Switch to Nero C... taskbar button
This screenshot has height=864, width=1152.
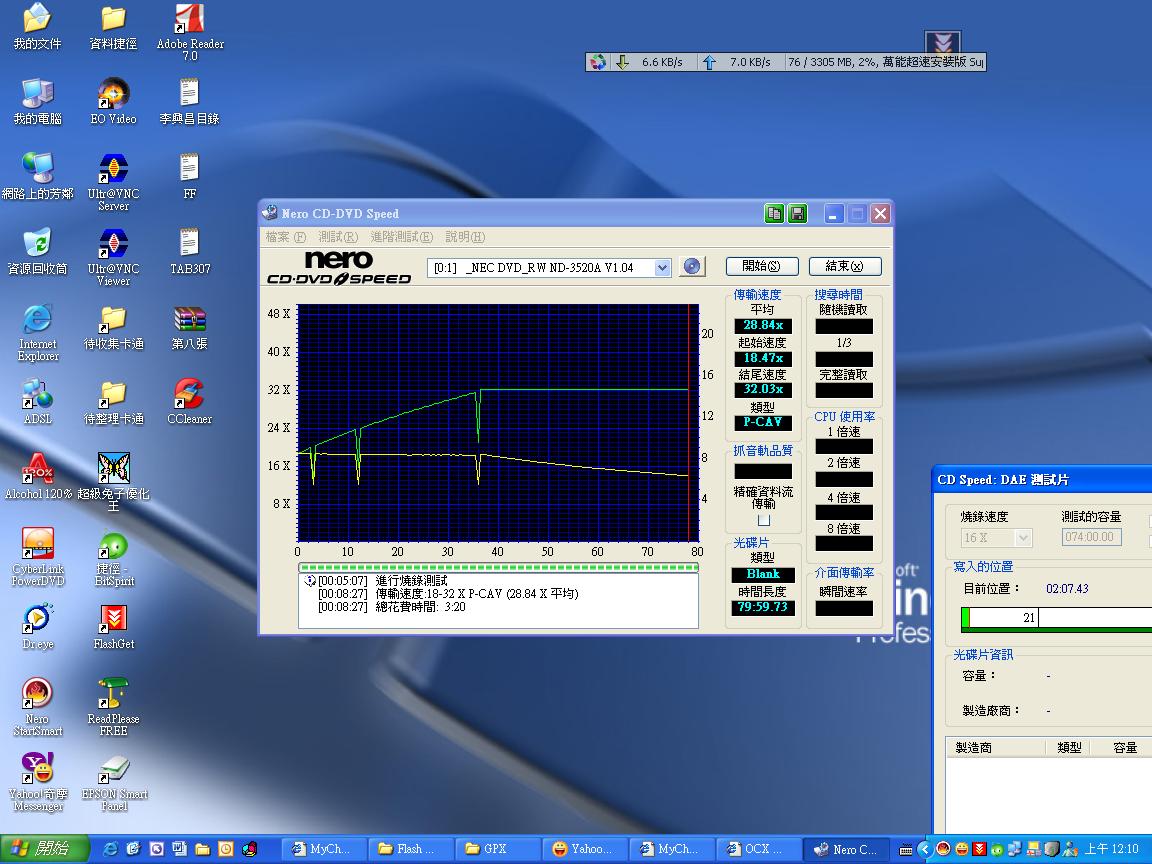coord(846,849)
